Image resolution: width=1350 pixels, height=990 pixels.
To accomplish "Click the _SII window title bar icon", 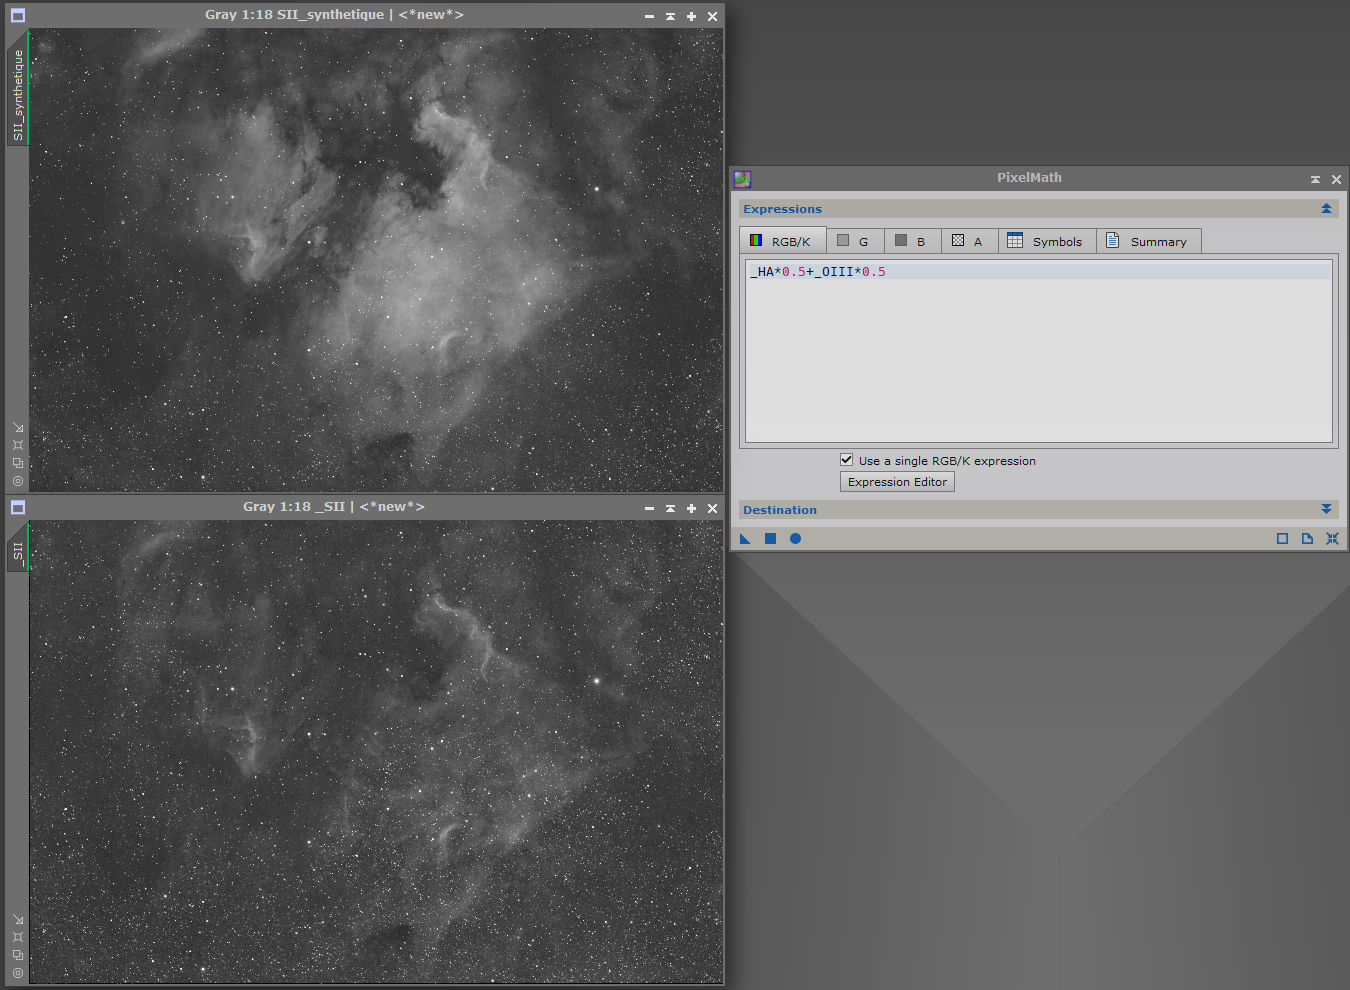I will 18,508.
